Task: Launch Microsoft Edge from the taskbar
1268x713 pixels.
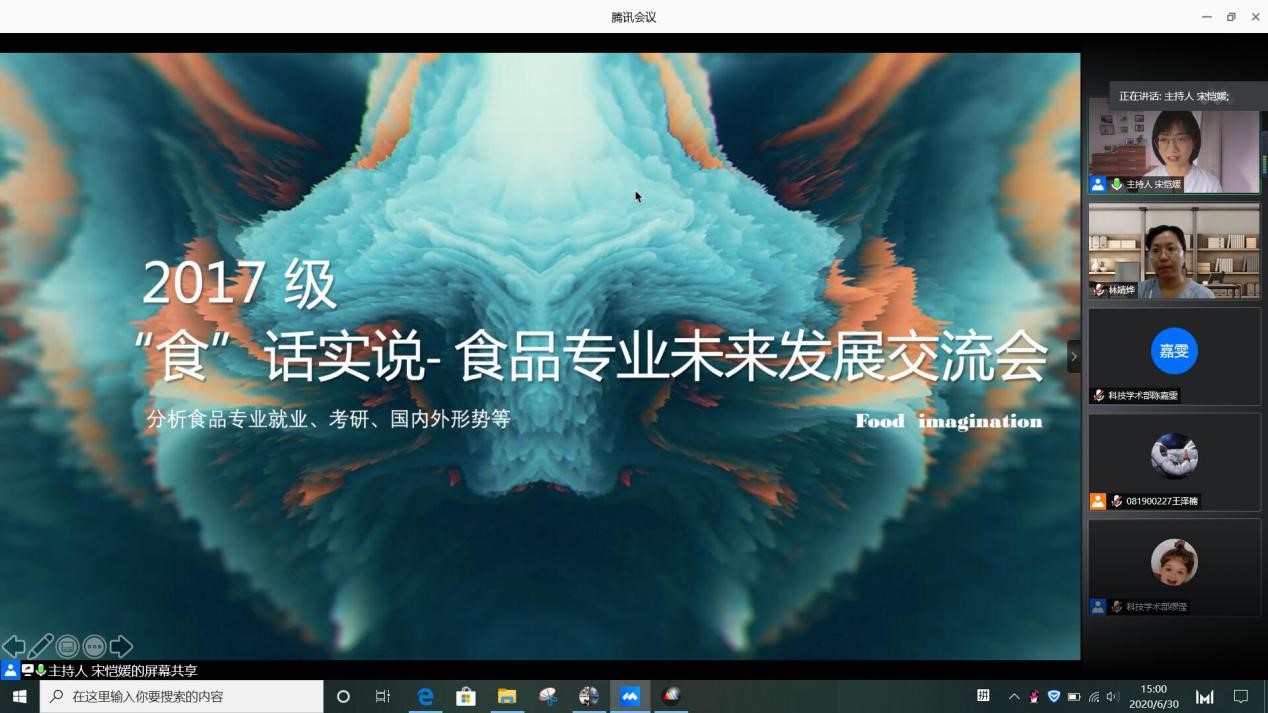Action: [425, 696]
